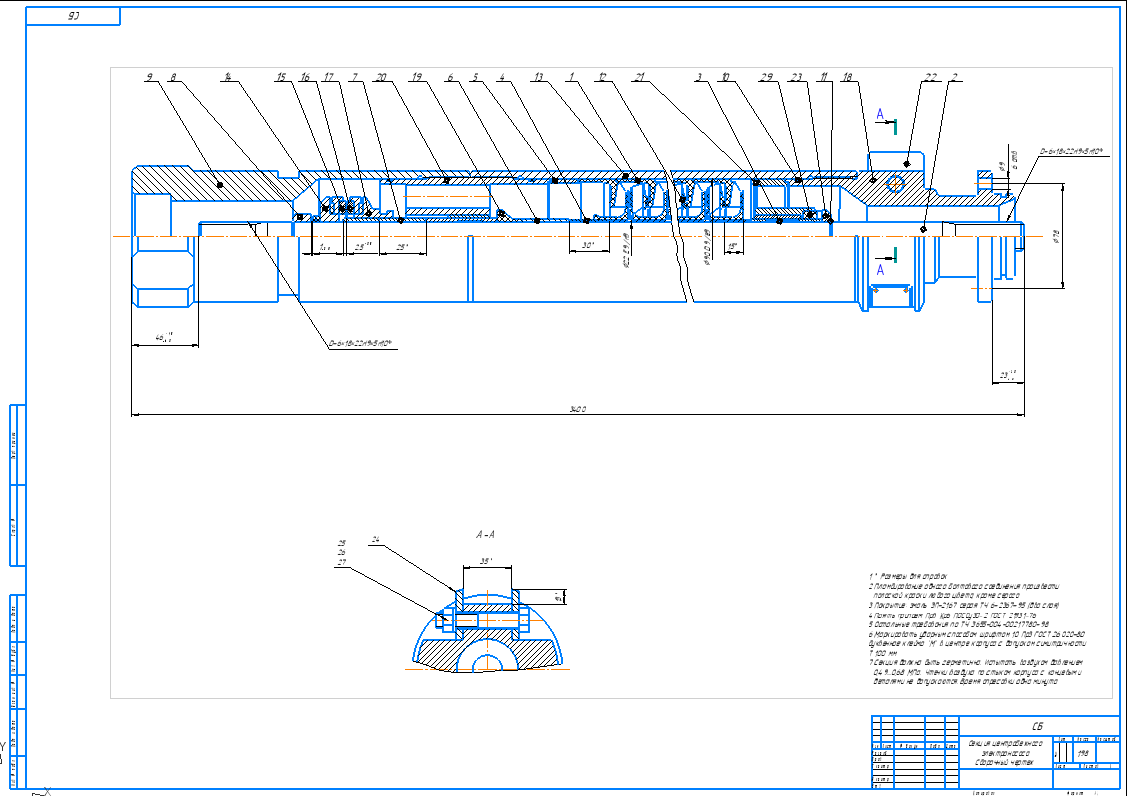Click part callout number 9
This screenshot has height=796, width=1129.
[x=150, y=76]
